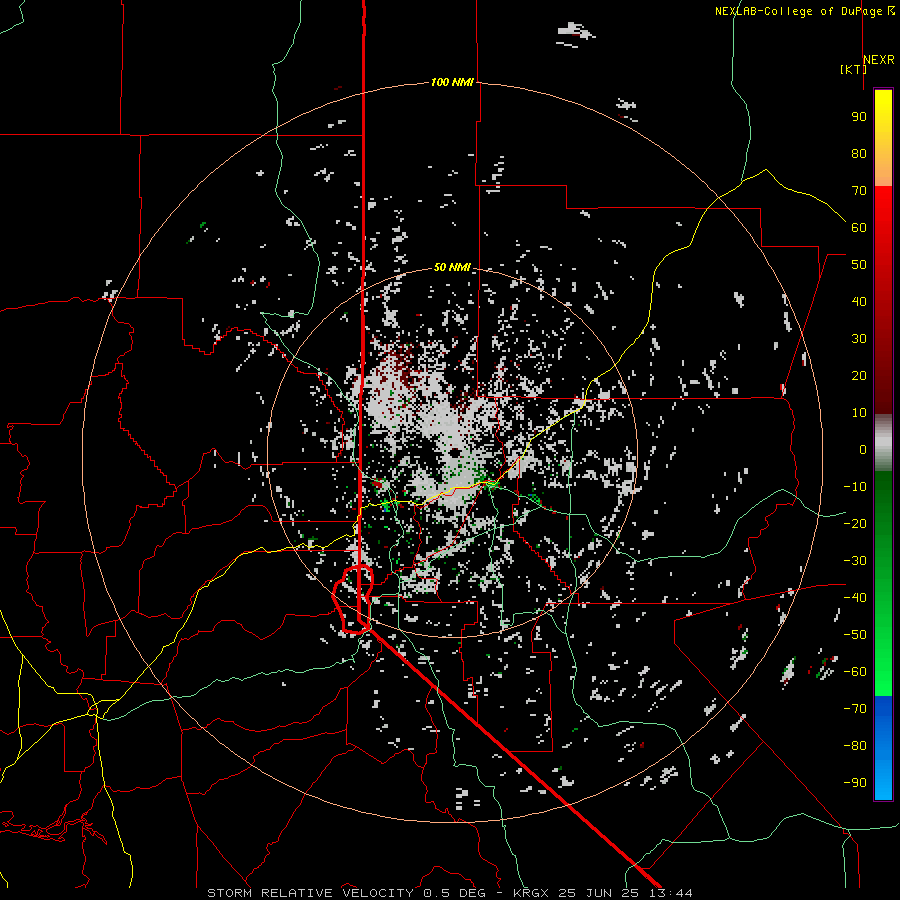Click the 30 value on the velocity scale

tap(859, 339)
